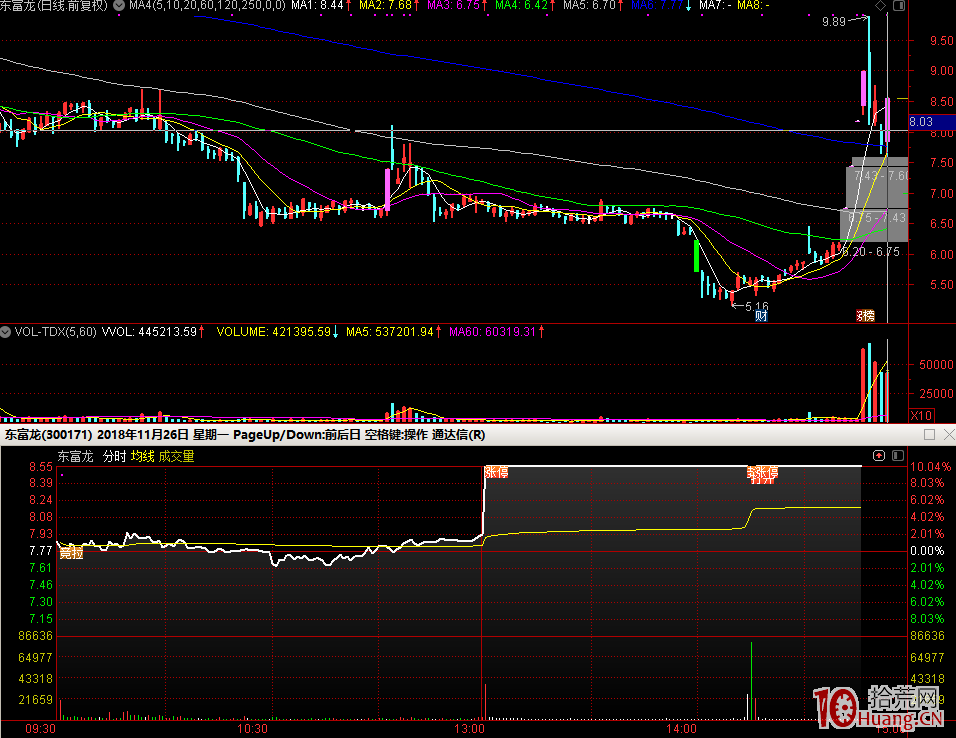Click the first 涨停 marker on intraday chart
The height and width of the screenshot is (738, 956).
click(496, 472)
